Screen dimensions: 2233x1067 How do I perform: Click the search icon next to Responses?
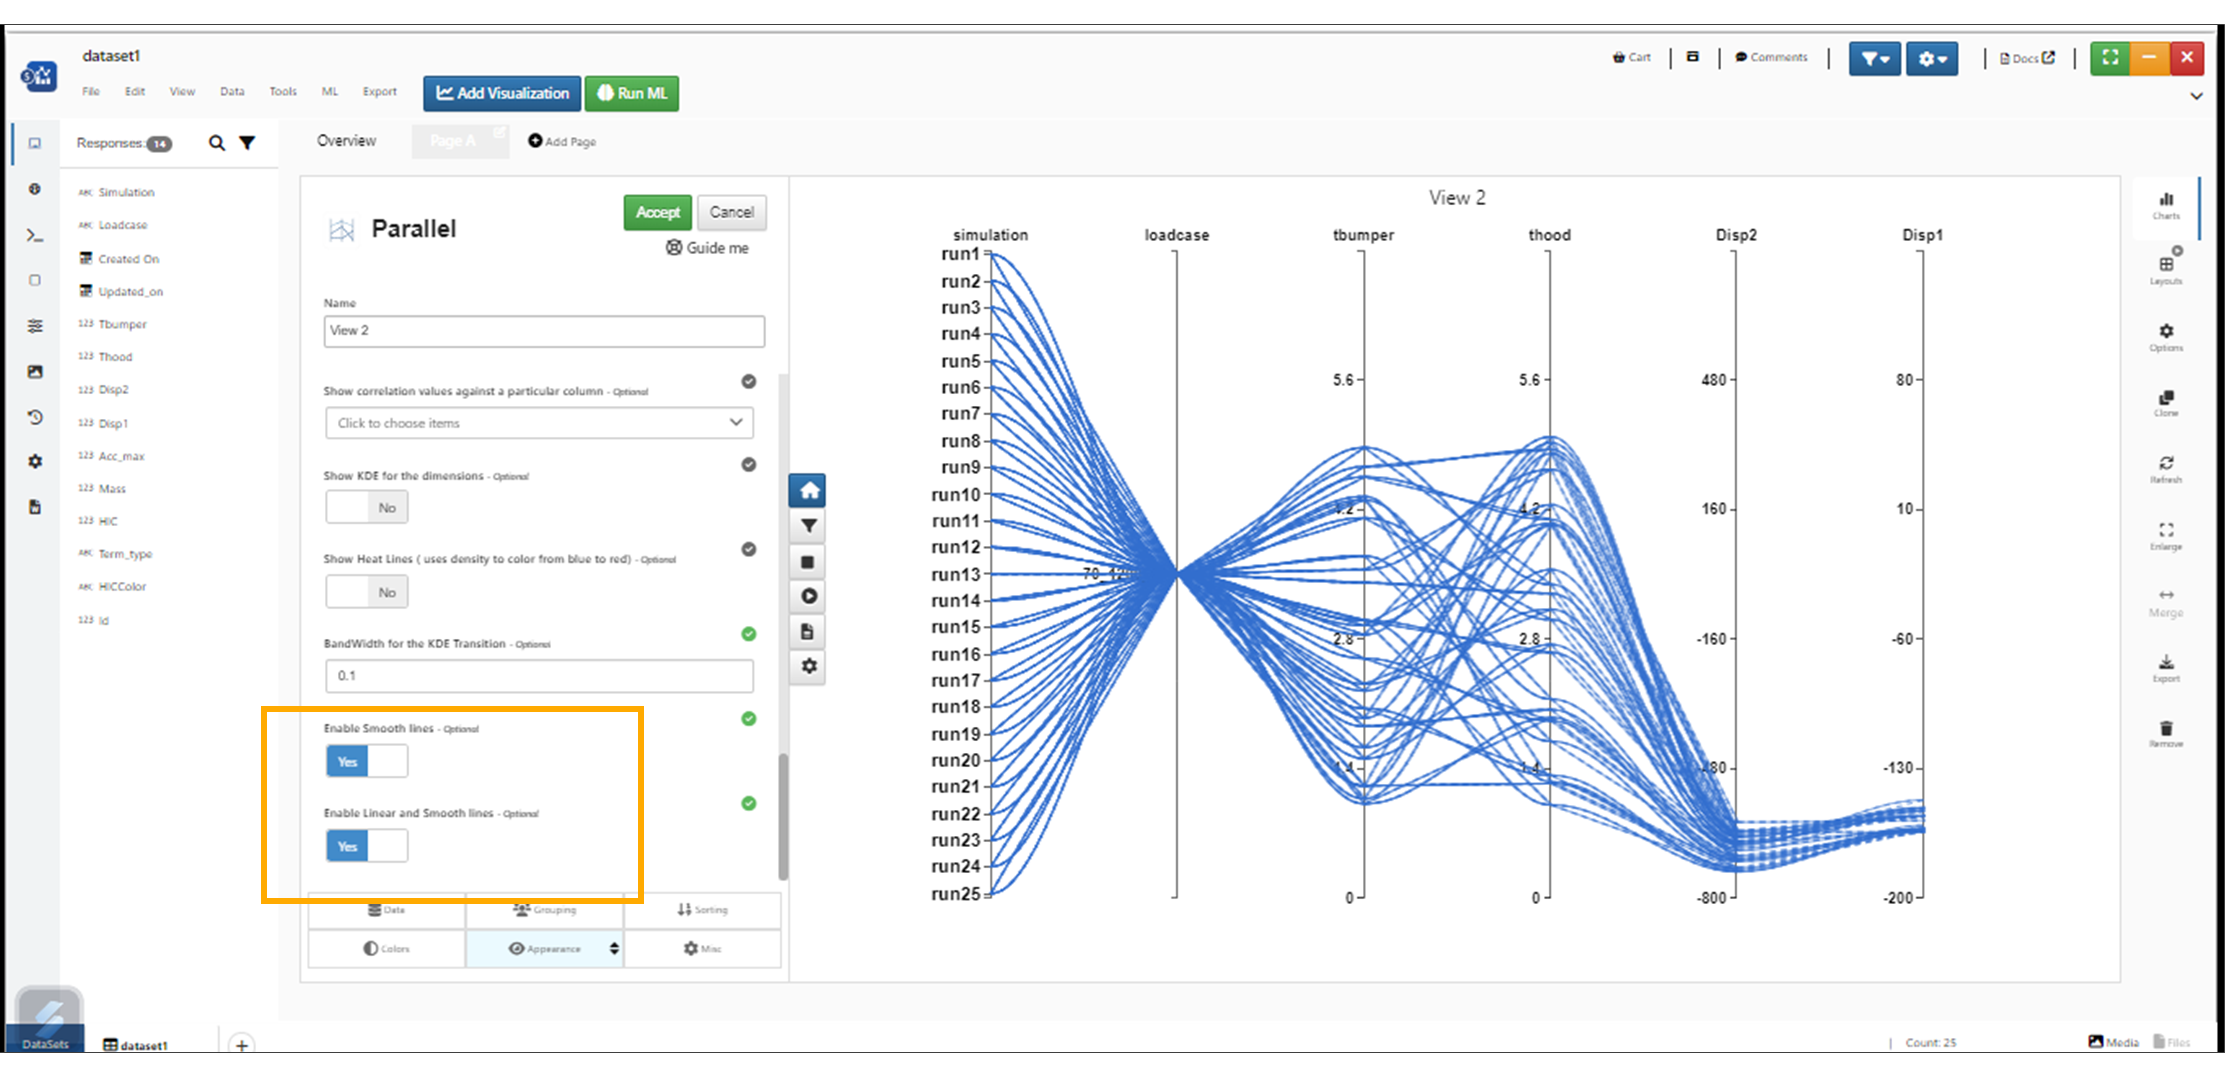[216, 143]
